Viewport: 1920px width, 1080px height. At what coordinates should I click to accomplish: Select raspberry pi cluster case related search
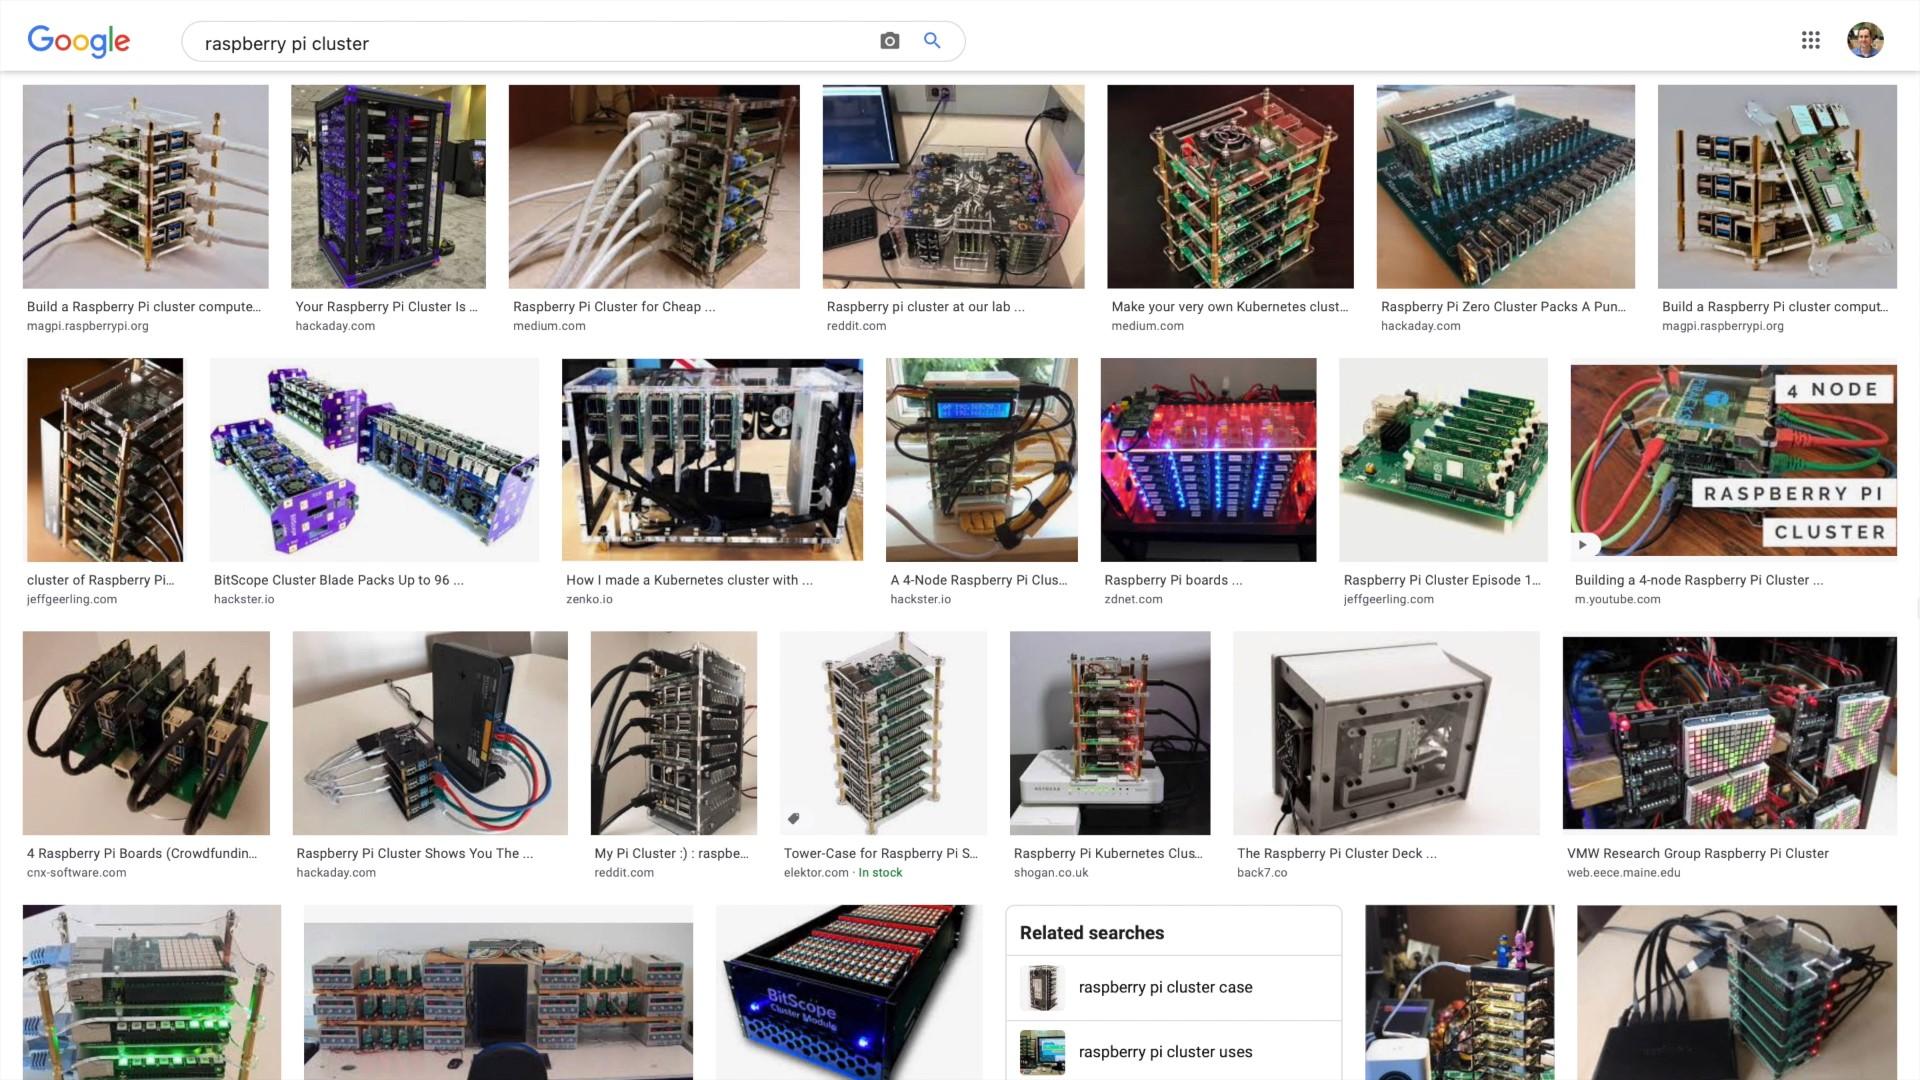click(x=1166, y=986)
